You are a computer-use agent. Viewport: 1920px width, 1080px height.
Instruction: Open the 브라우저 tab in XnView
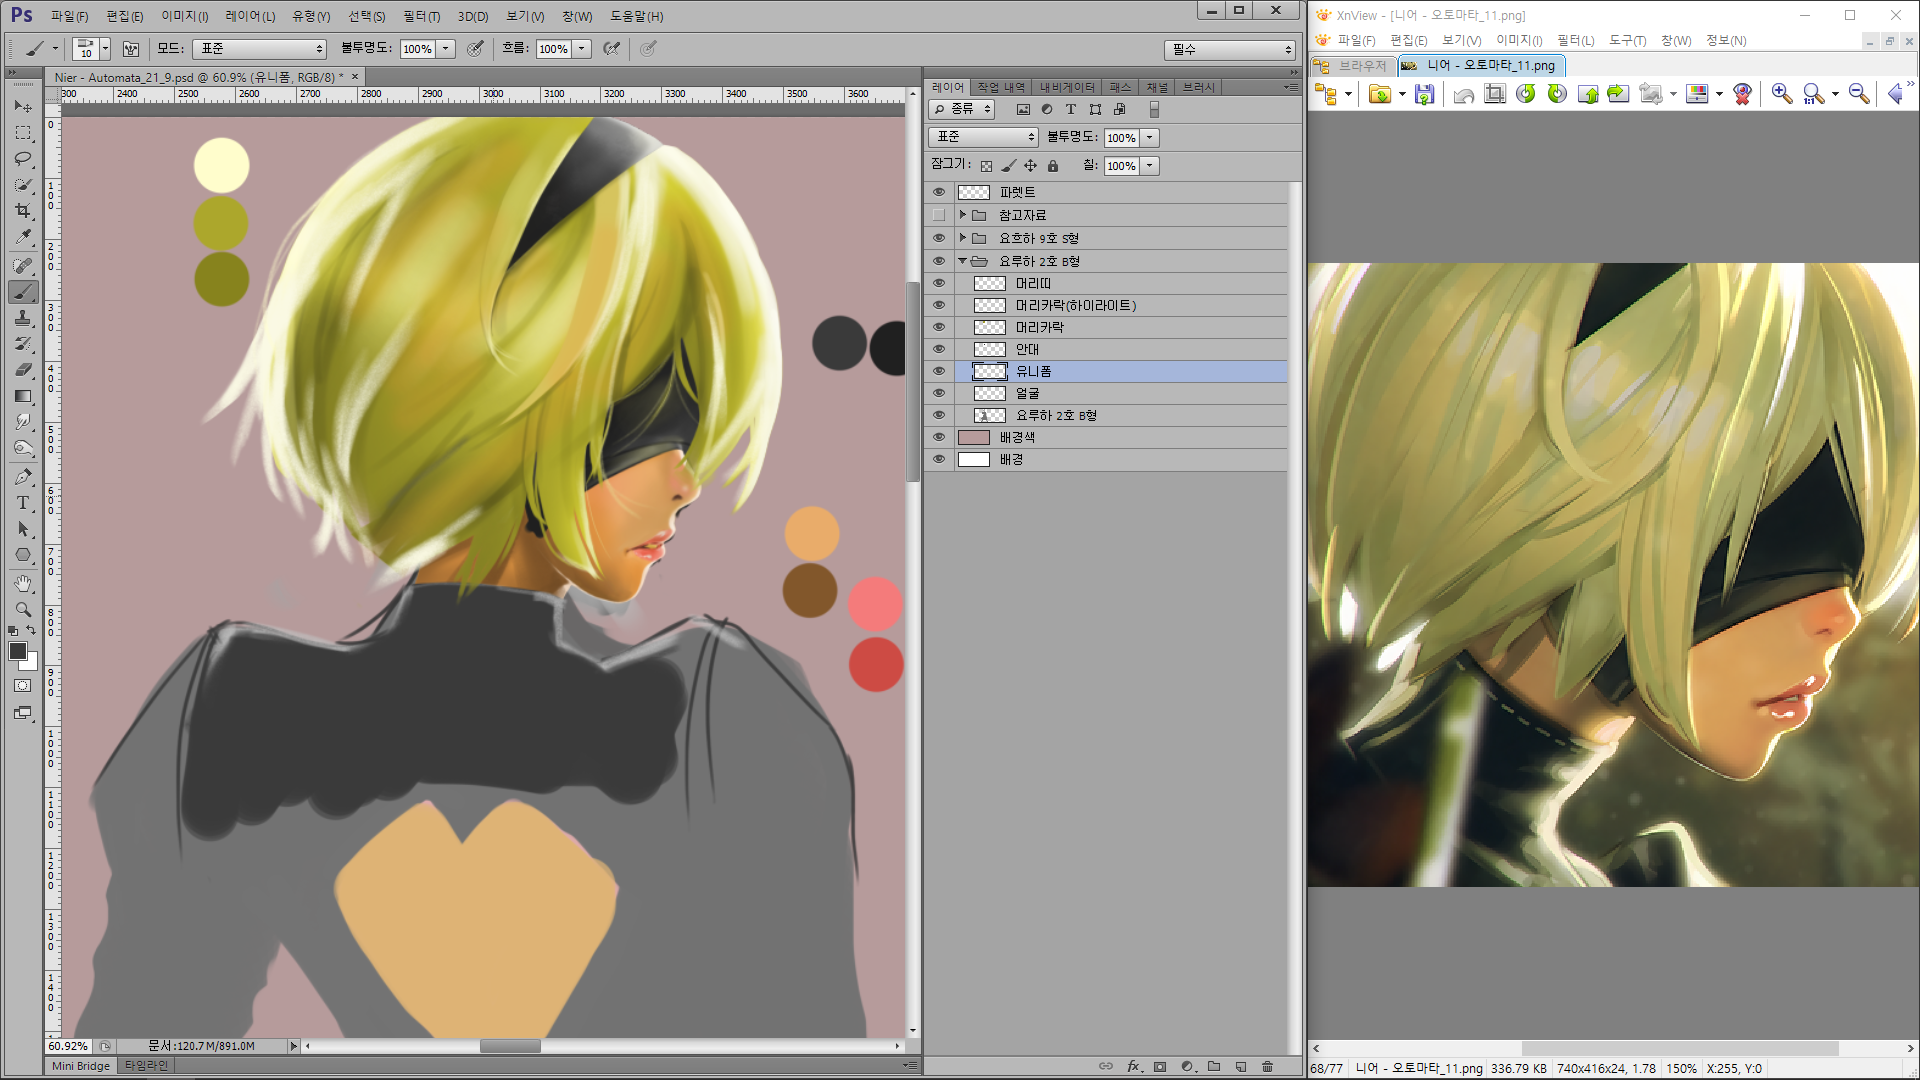(1353, 66)
